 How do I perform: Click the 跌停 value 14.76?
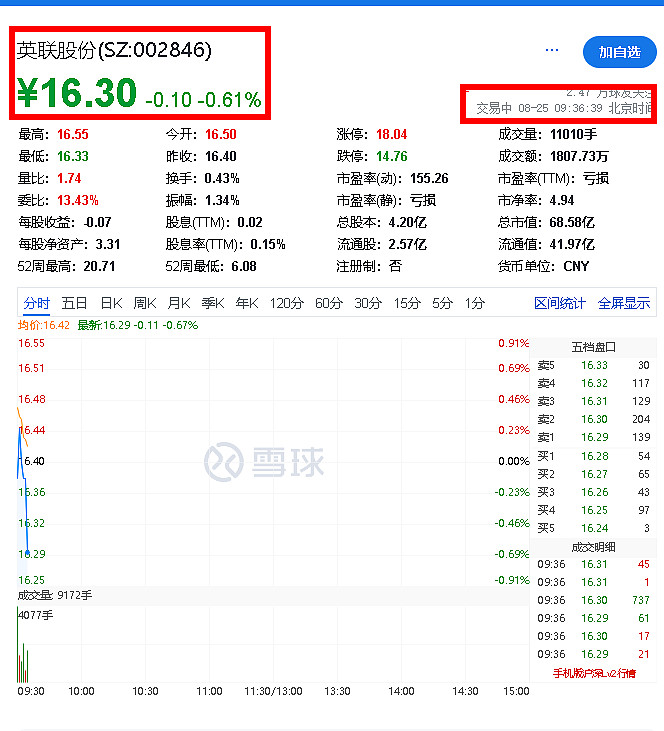click(392, 156)
